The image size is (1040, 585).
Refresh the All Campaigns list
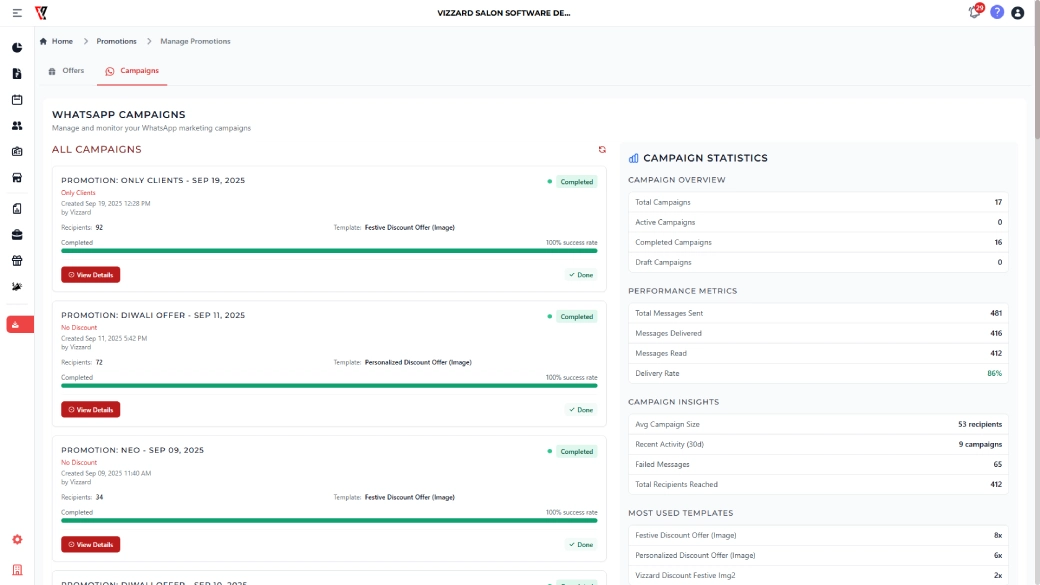(x=602, y=149)
